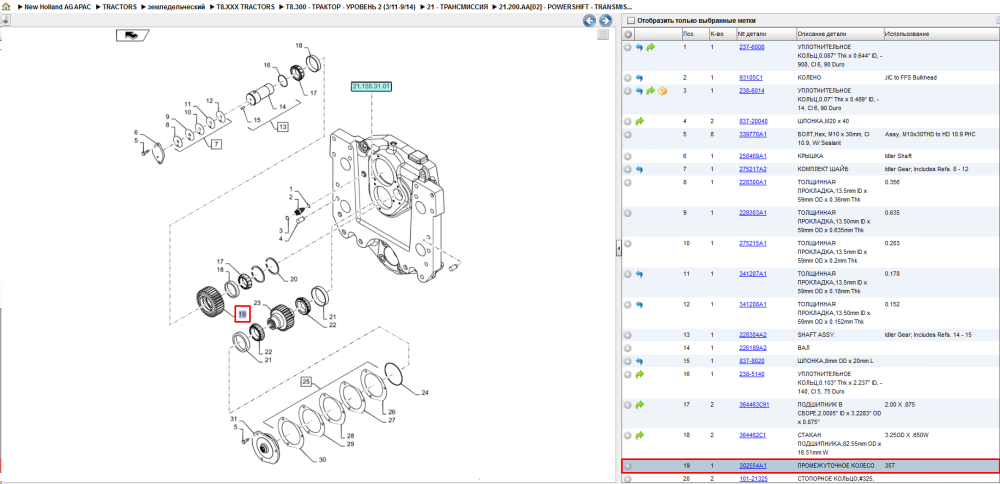Go to the next diagram with right arrow
This screenshot has width=1000, height=484.
pyautogui.click(x=605, y=20)
